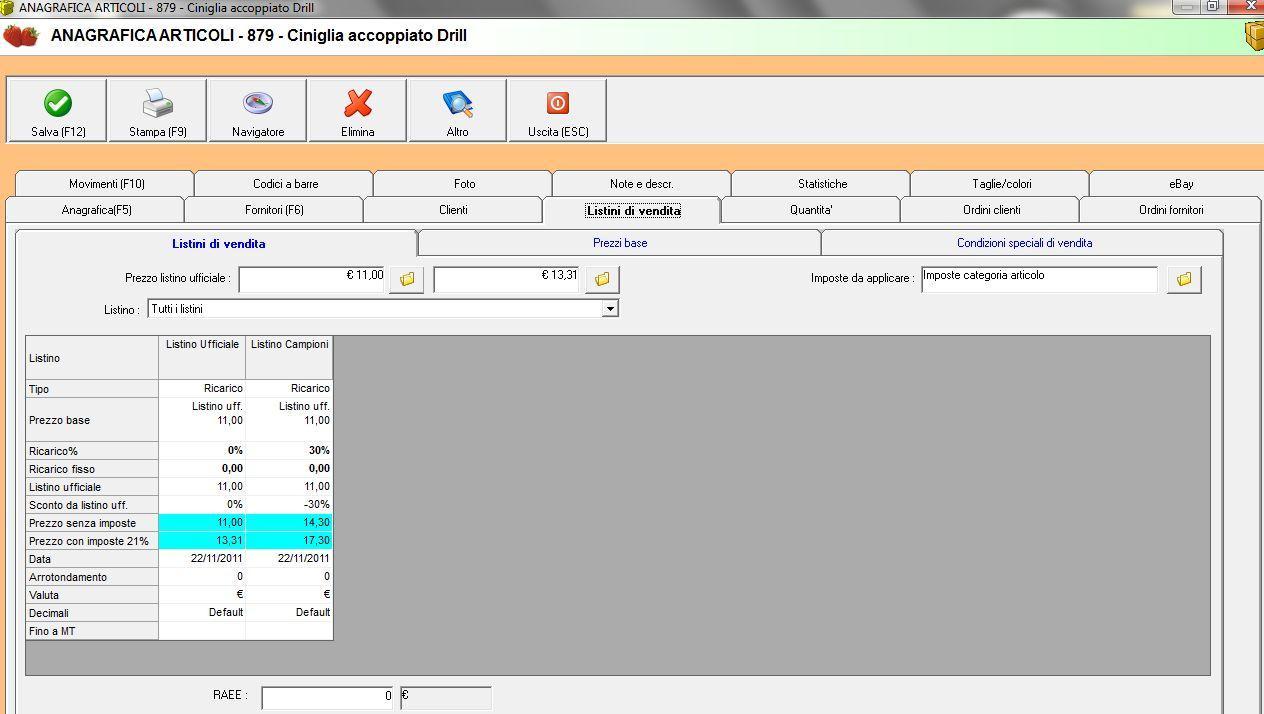Open the Altro magnifier menu

coord(457,111)
